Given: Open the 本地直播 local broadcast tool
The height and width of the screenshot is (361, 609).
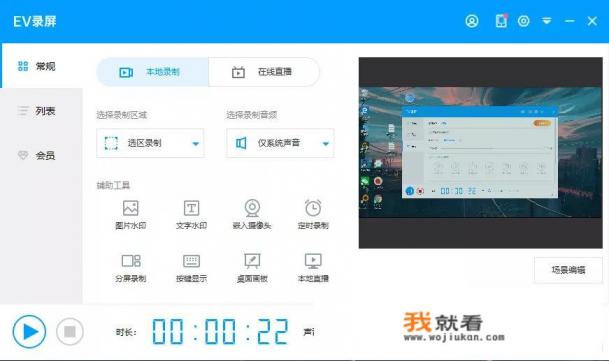Looking at the screenshot, I should (x=313, y=268).
